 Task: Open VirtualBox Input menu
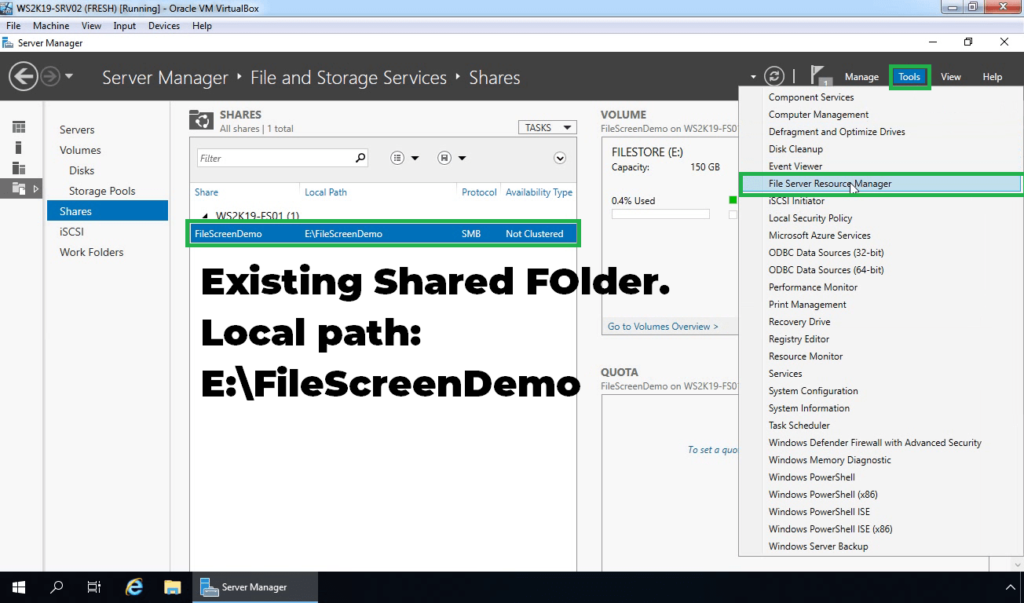124,25
